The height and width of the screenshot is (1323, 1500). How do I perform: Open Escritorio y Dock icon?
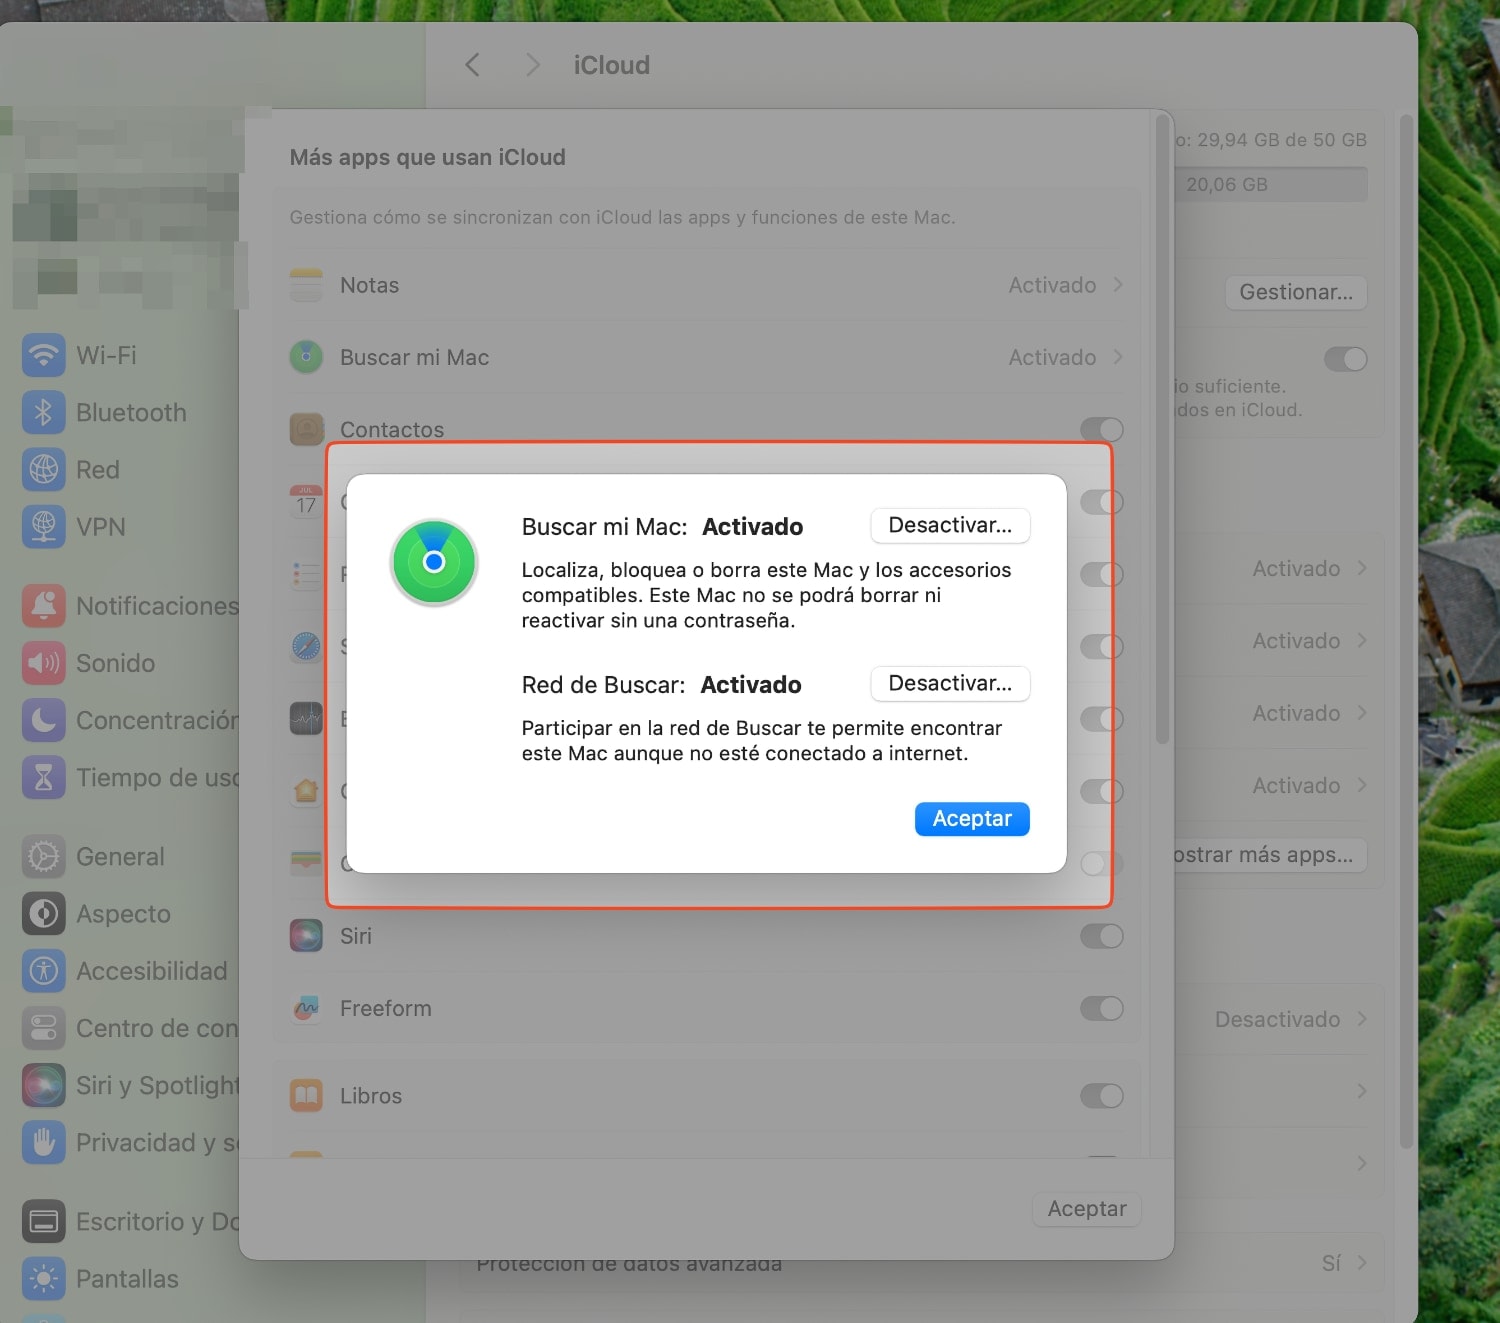[43, 1221]
